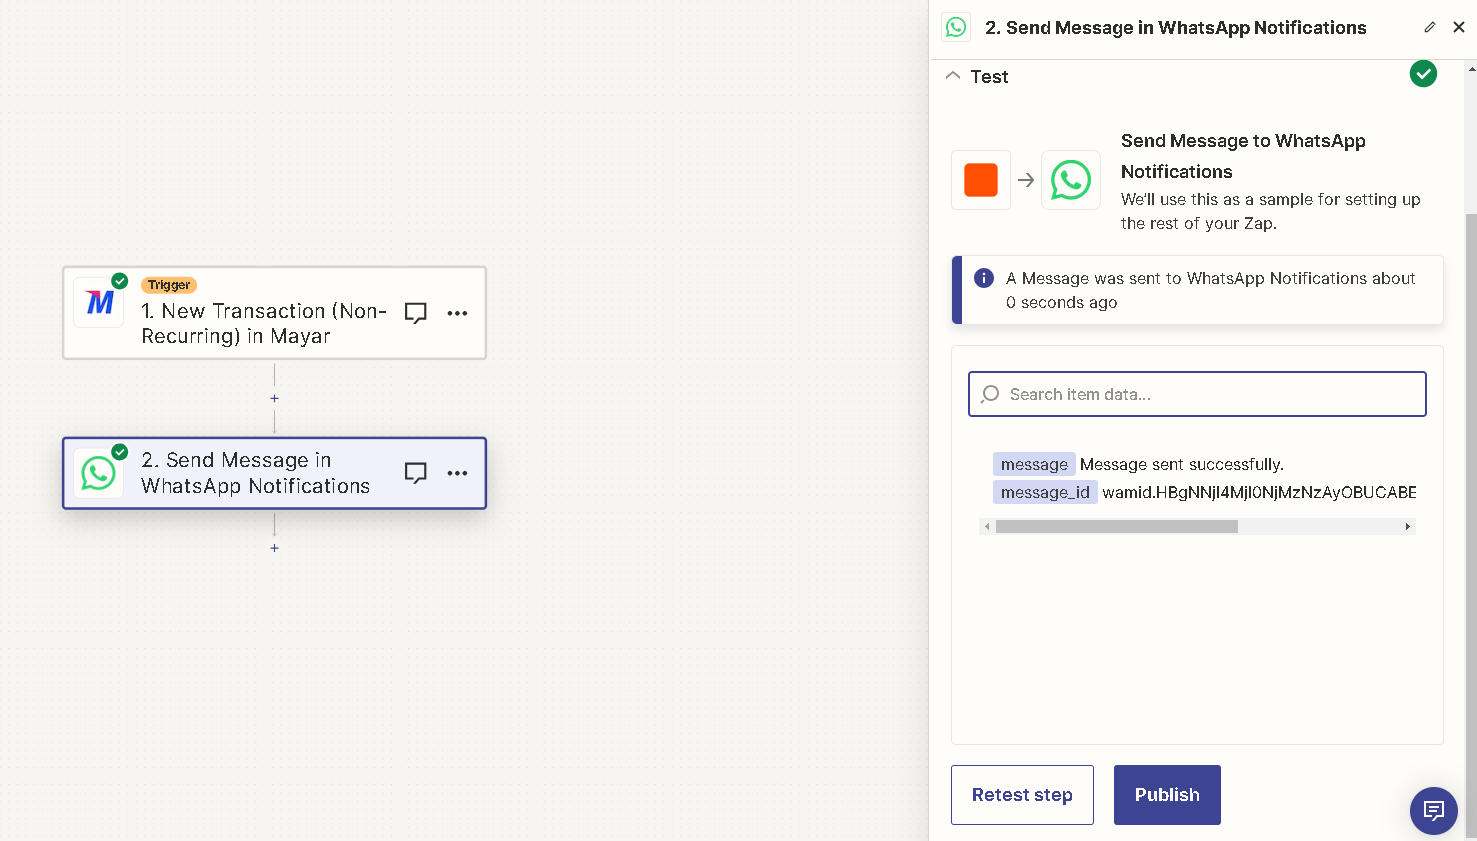1477x841 pixels.
Task: Click the panel title text
Action: coord(1176,28)
